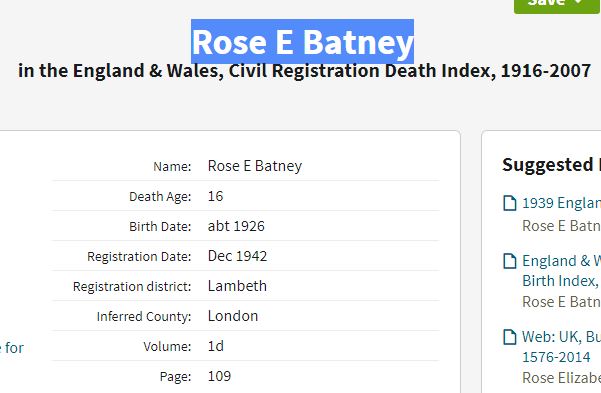601x393 pixels.
Task: Click the Inferred County value London
Action: coord(233,316)
